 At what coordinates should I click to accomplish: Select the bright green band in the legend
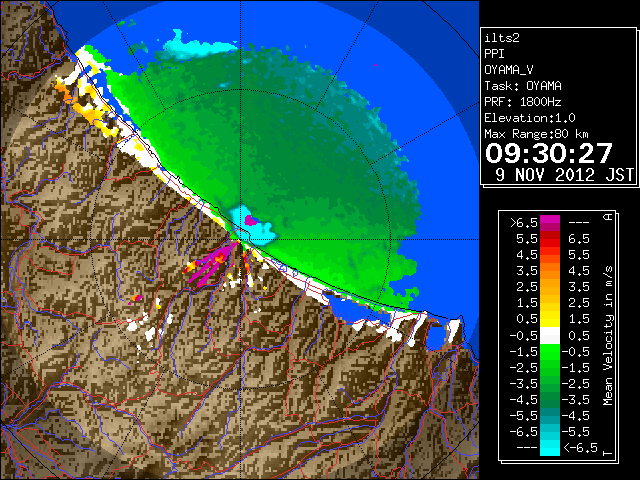(x=550, y=352)
